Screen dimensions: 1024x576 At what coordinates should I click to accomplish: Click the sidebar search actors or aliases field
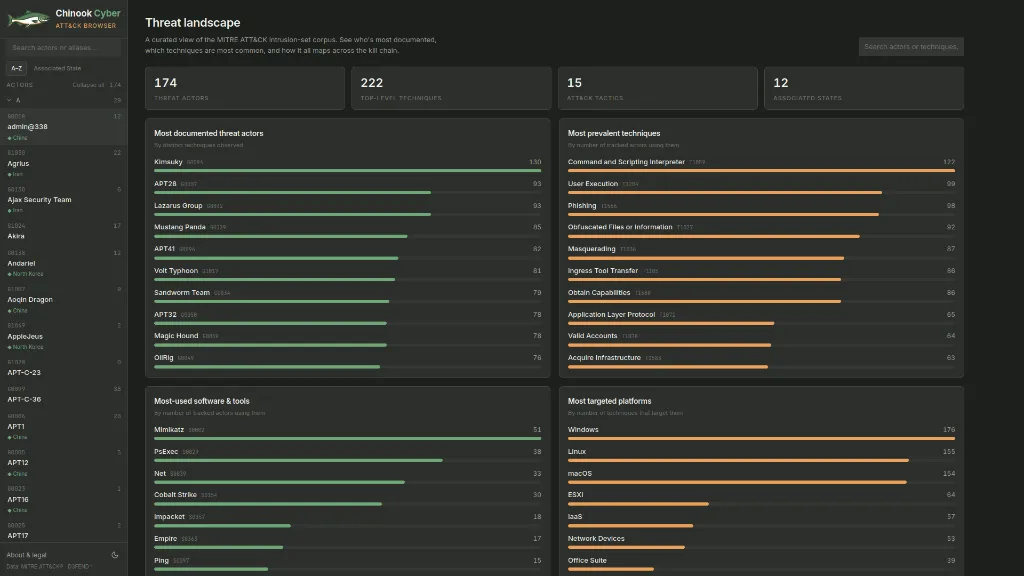click(x=64, y=48)
